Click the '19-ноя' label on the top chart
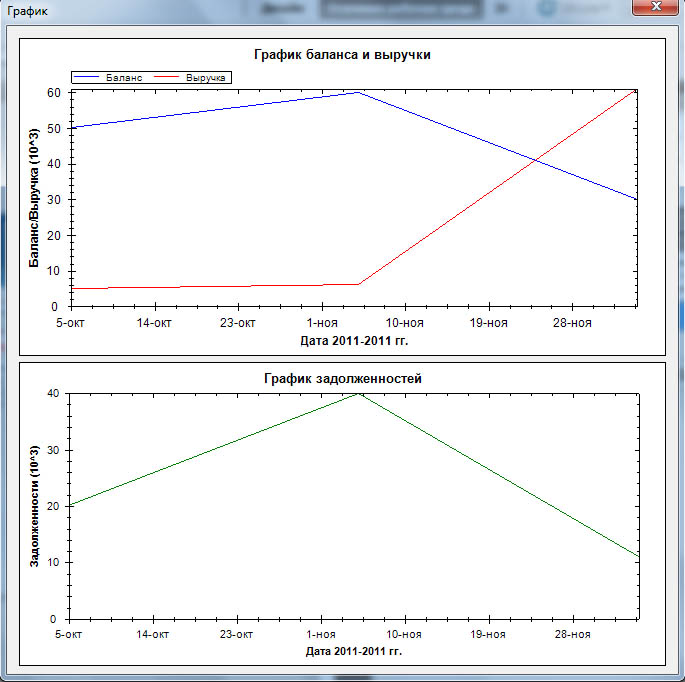This screenshot has height=682, width=685. coord(488,323)
